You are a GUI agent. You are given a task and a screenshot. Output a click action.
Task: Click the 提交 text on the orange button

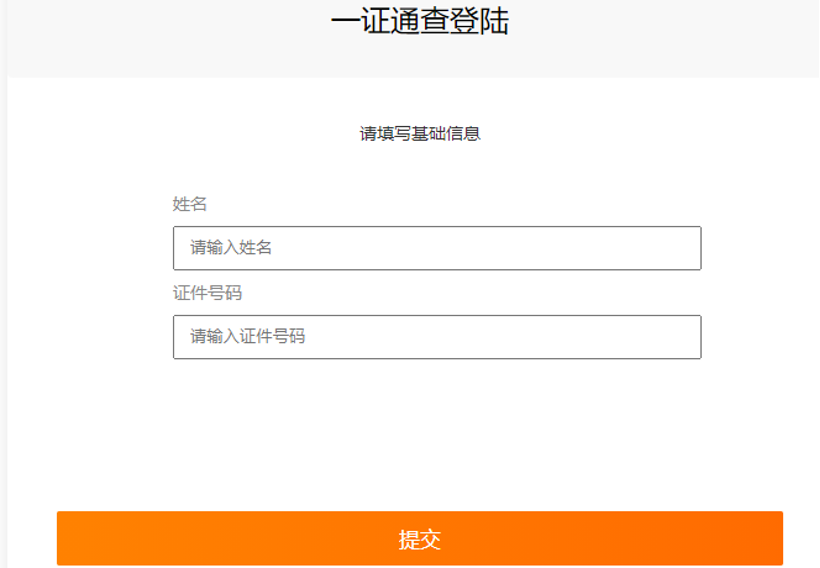(419, 539)
